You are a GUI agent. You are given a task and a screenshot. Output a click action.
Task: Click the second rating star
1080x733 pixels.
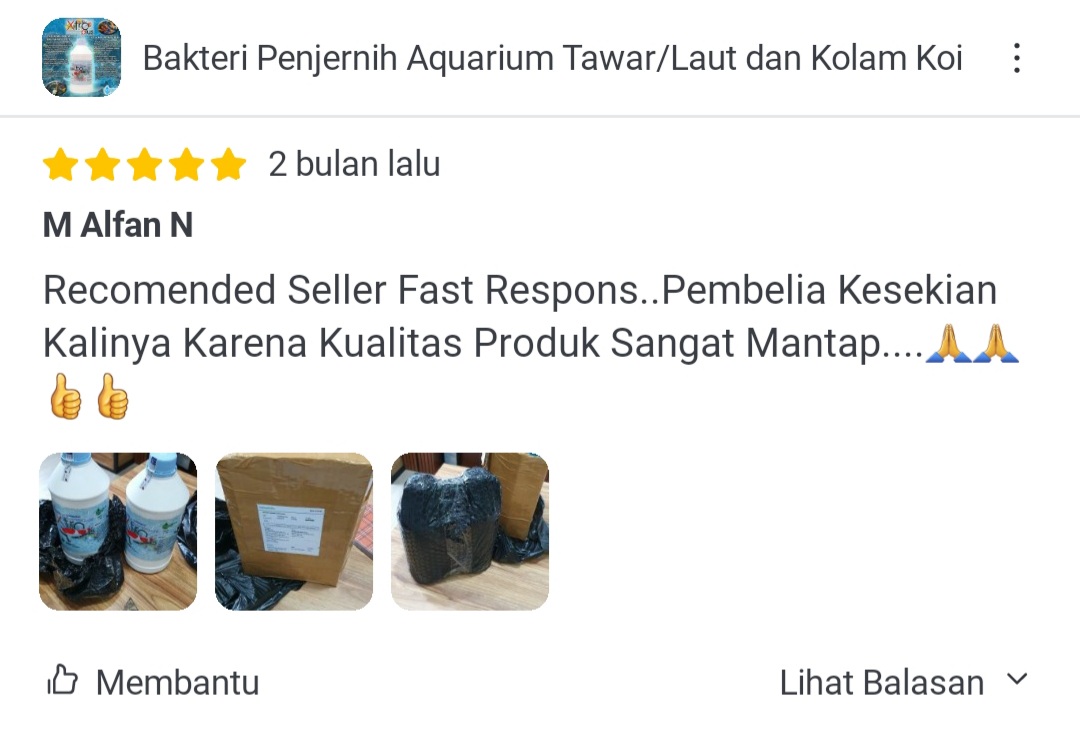click(x=103, y=165)
